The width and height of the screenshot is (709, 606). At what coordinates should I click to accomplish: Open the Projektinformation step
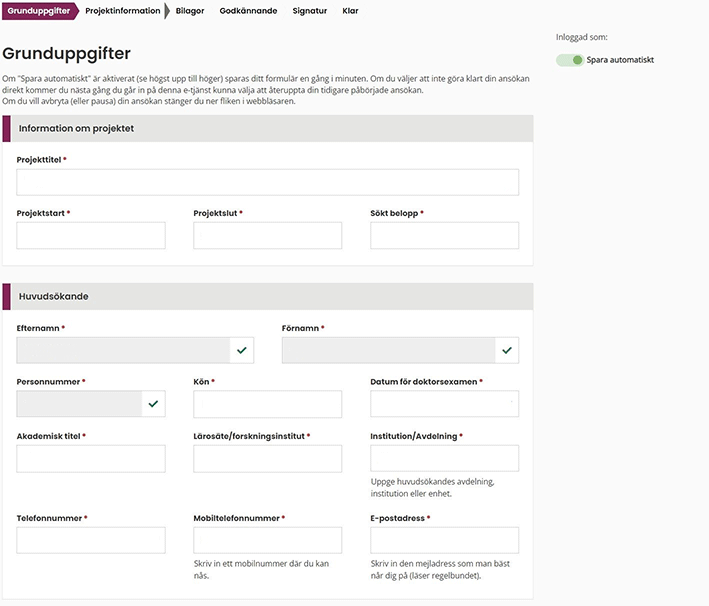122,11
